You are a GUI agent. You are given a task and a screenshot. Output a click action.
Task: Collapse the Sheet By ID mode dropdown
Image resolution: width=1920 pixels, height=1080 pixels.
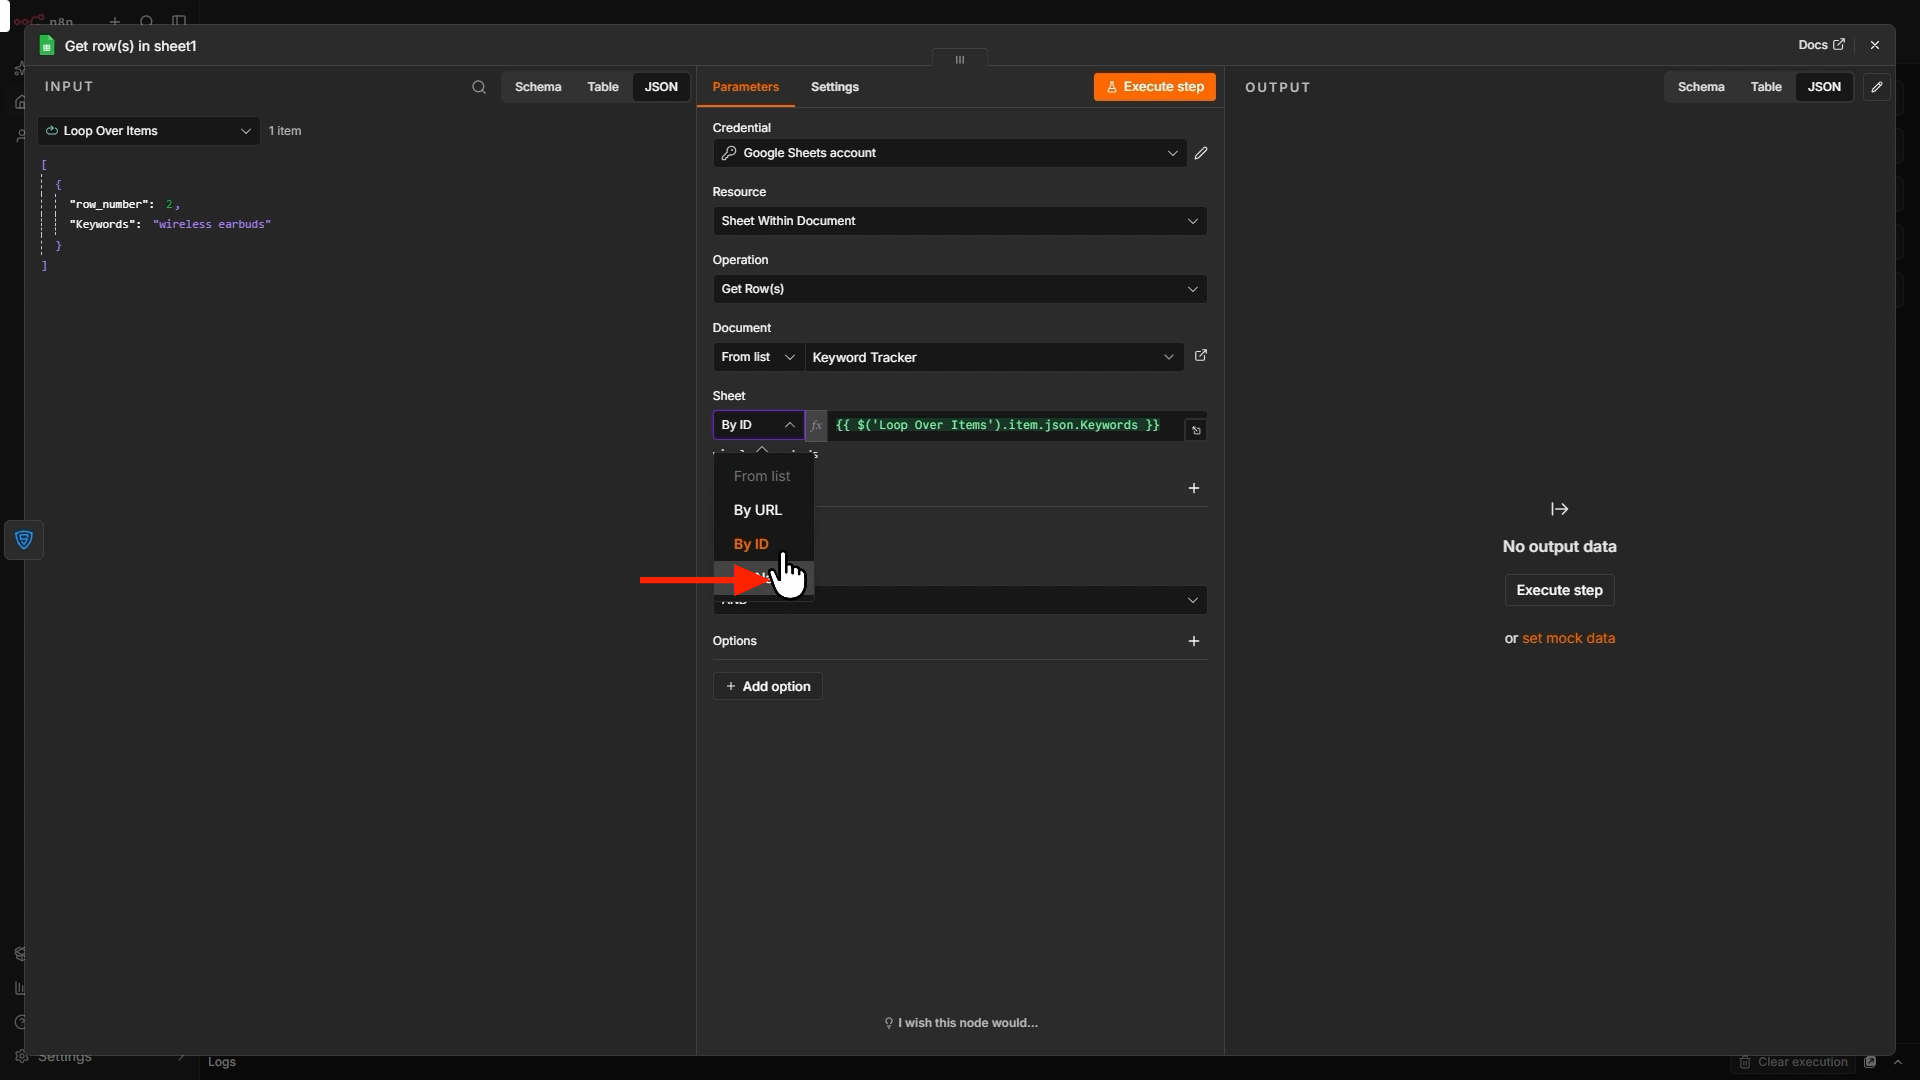pos(758,425)
